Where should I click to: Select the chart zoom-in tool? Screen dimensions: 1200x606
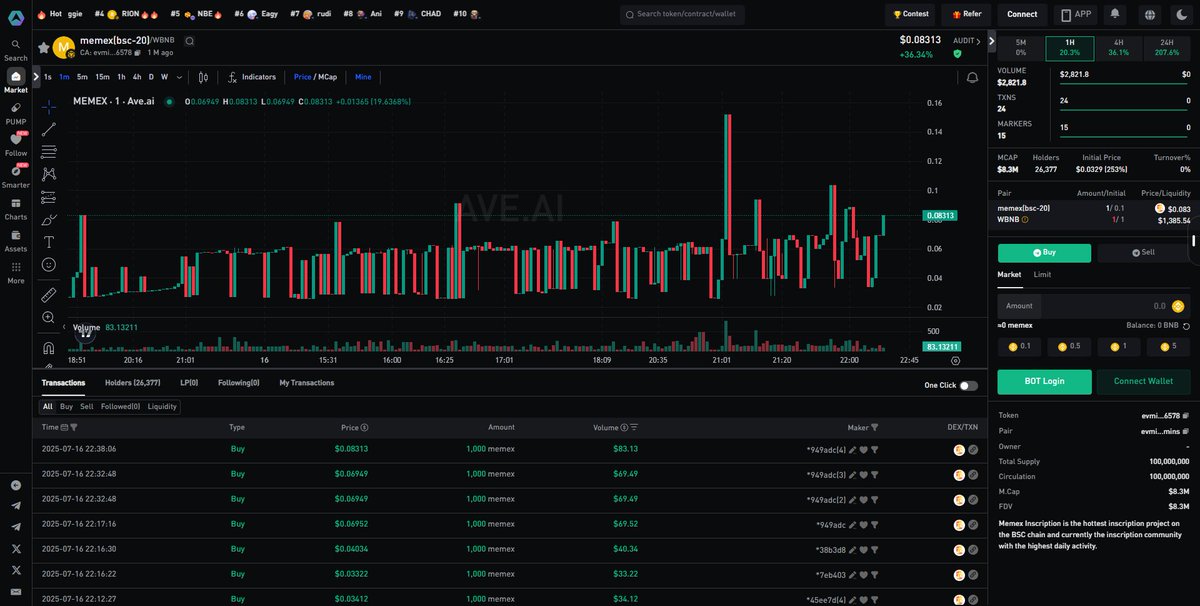48,317
